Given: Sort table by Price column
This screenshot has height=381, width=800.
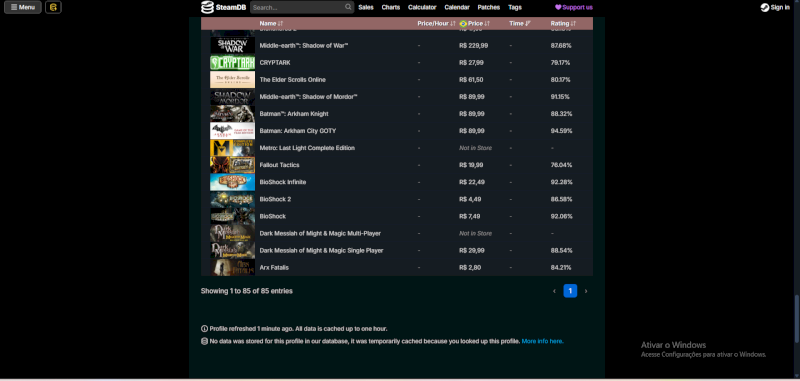Looking at the screenshot, I should tap(474, 23).
